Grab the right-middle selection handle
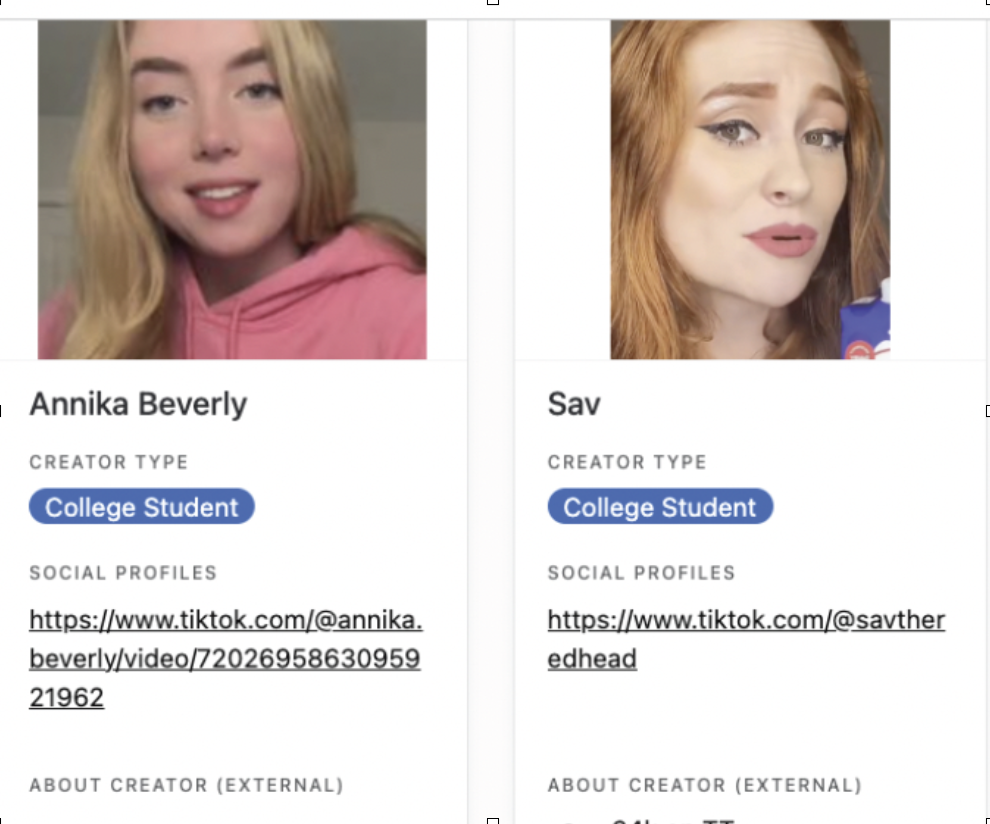This screenshot has width=990, height=824. point(988,411)
